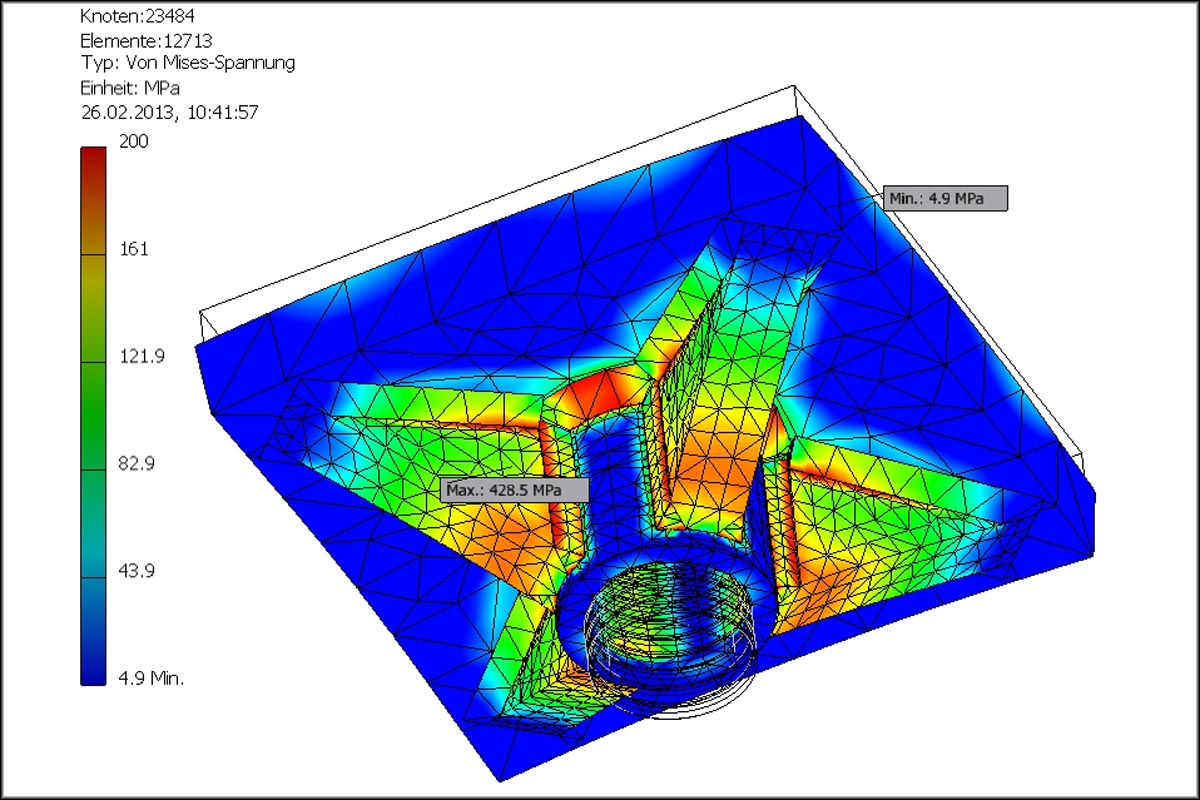Select the "161" legend value
This screenshot has height=800, width=1200.
134,249
